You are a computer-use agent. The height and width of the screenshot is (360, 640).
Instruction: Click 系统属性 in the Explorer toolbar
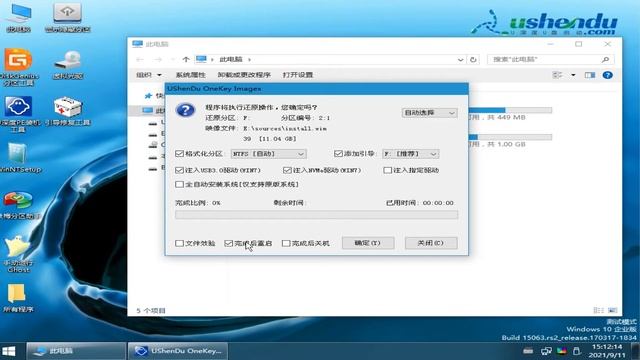click(x=190, y=75)
